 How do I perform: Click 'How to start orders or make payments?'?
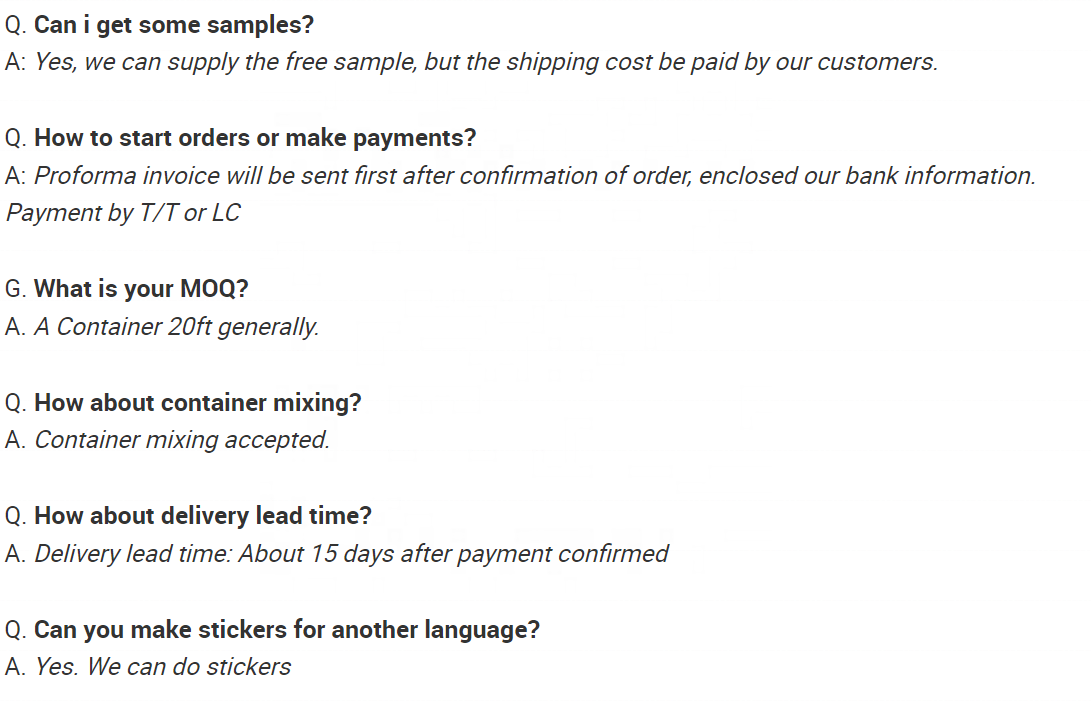[255, 138]
